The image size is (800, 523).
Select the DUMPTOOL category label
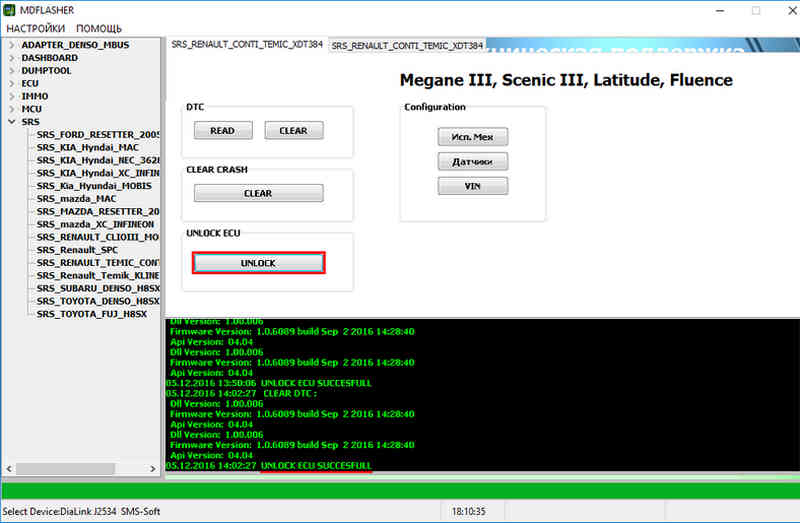[x=46, y=70]
